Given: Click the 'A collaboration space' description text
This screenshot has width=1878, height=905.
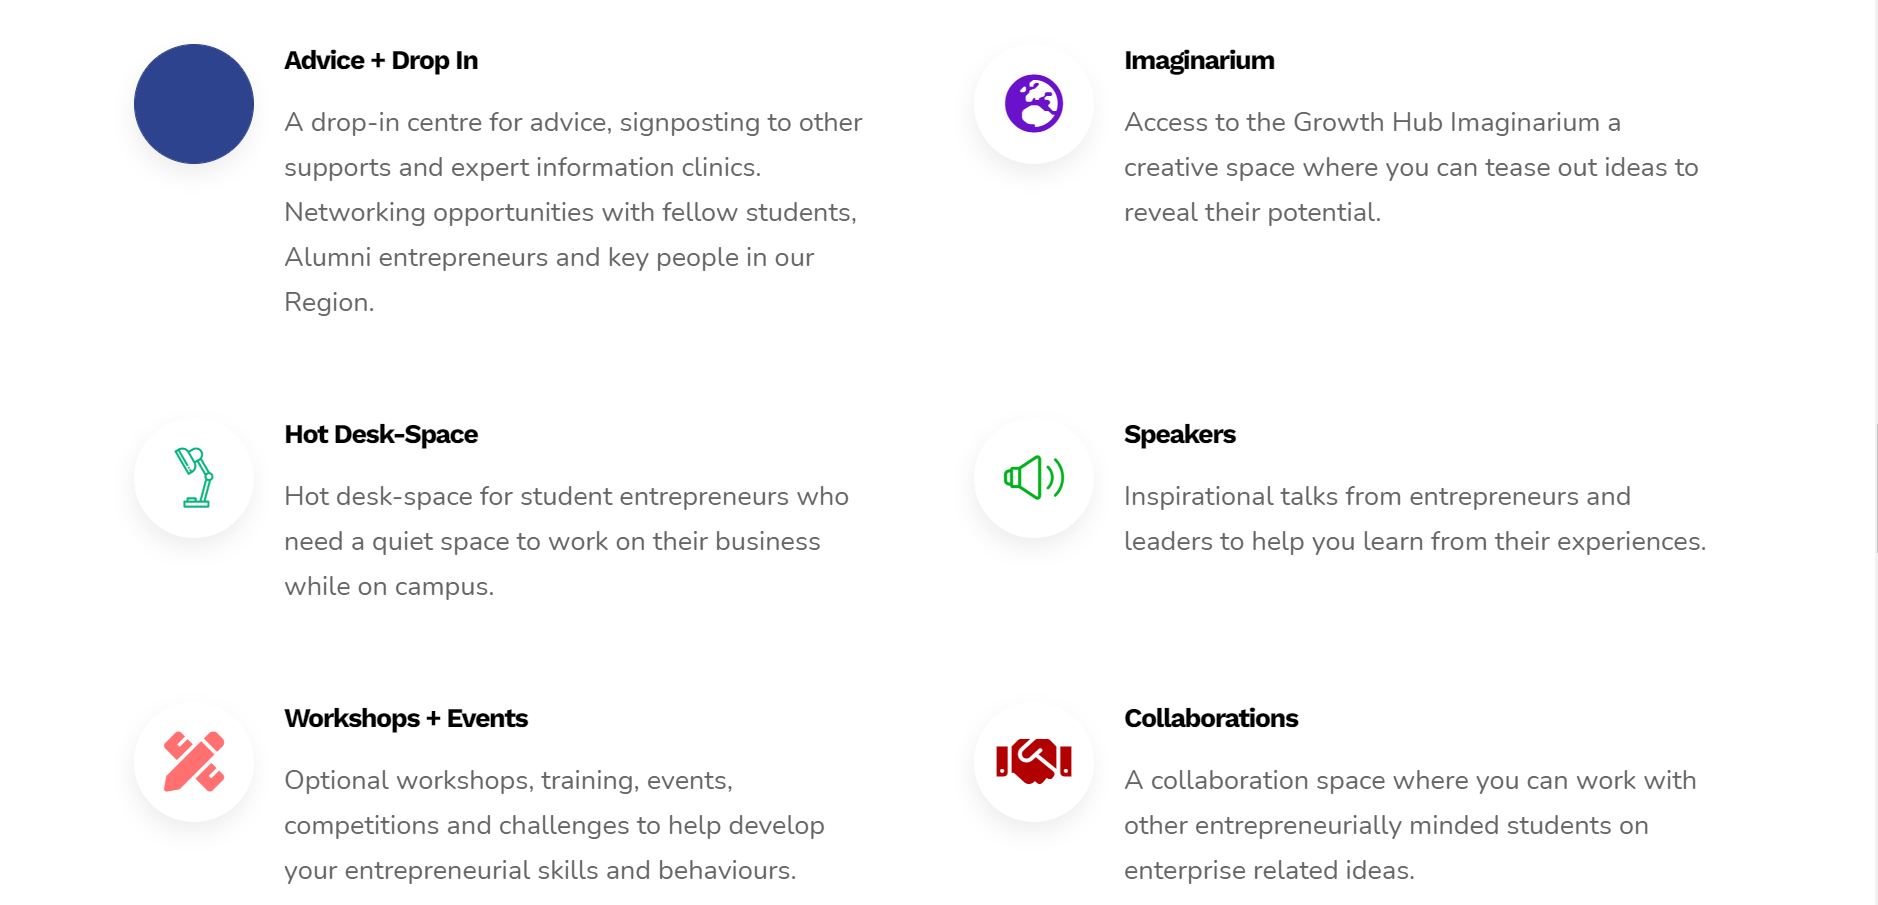Looking at the screenshot, I should tap(1410, 825).
